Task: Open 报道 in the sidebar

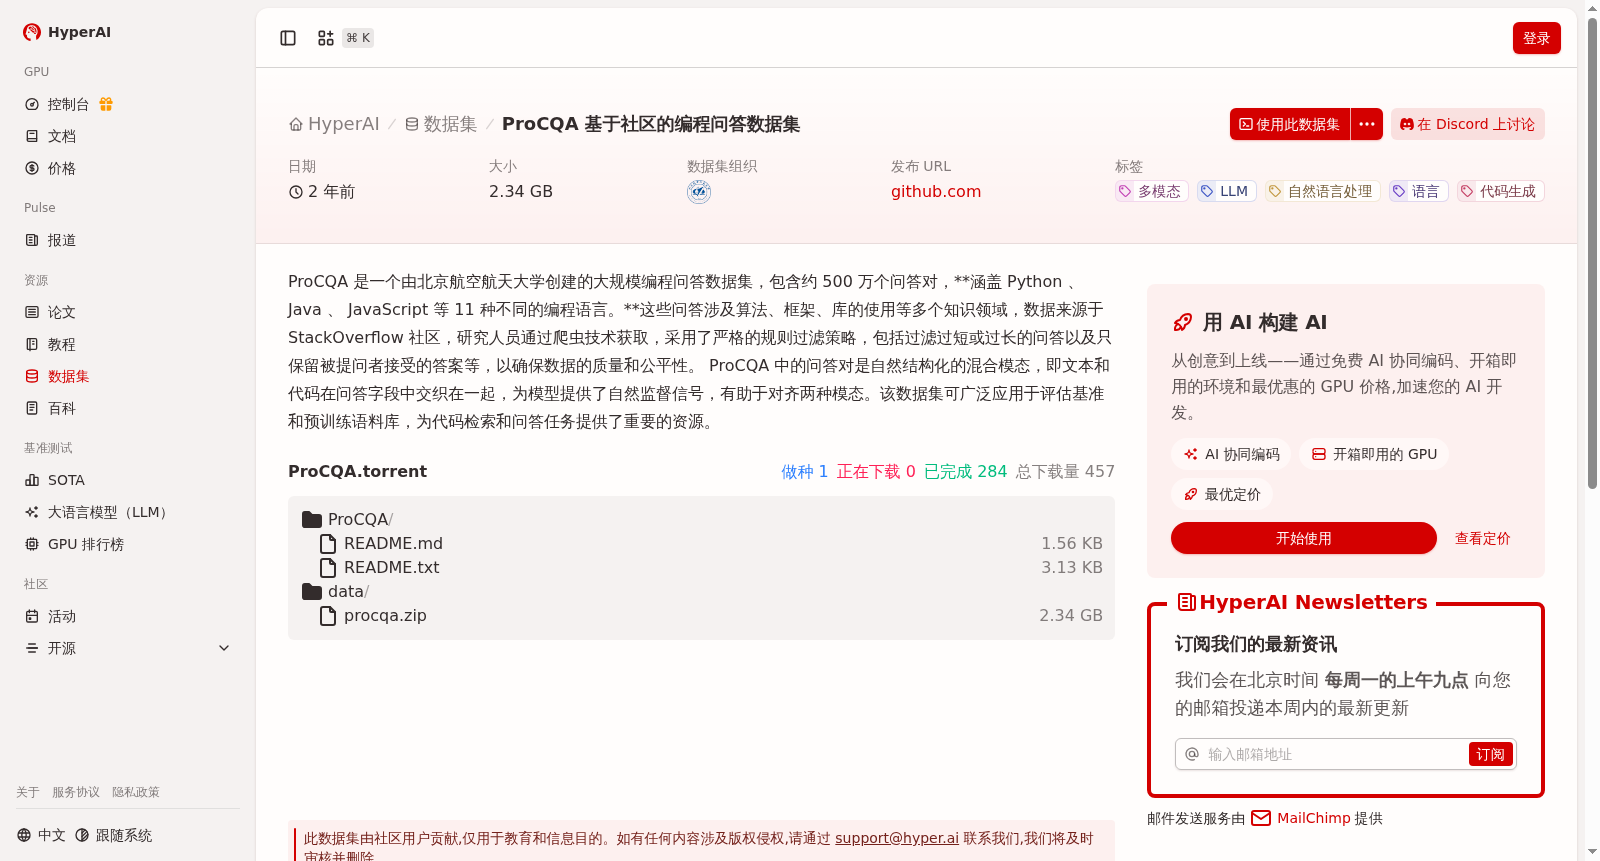Action: [x=62, y=240]
